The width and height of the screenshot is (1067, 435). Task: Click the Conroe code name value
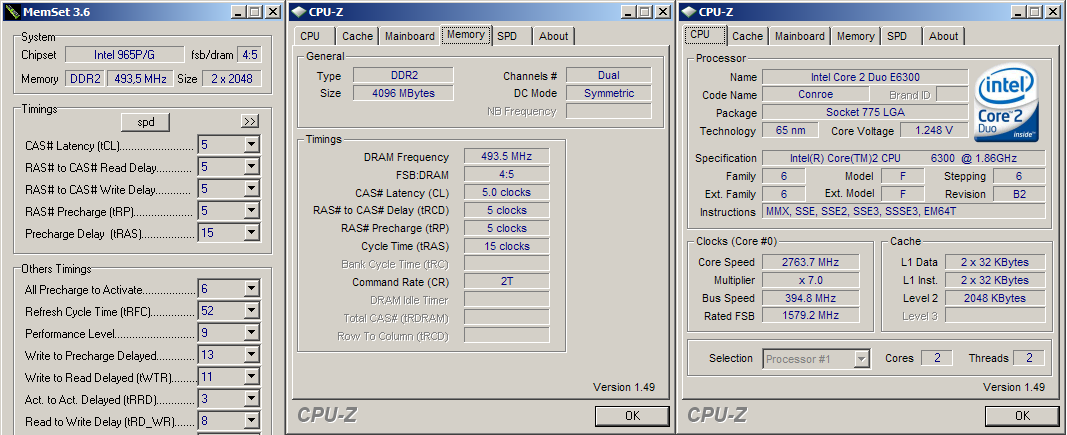tap(815, 95)
